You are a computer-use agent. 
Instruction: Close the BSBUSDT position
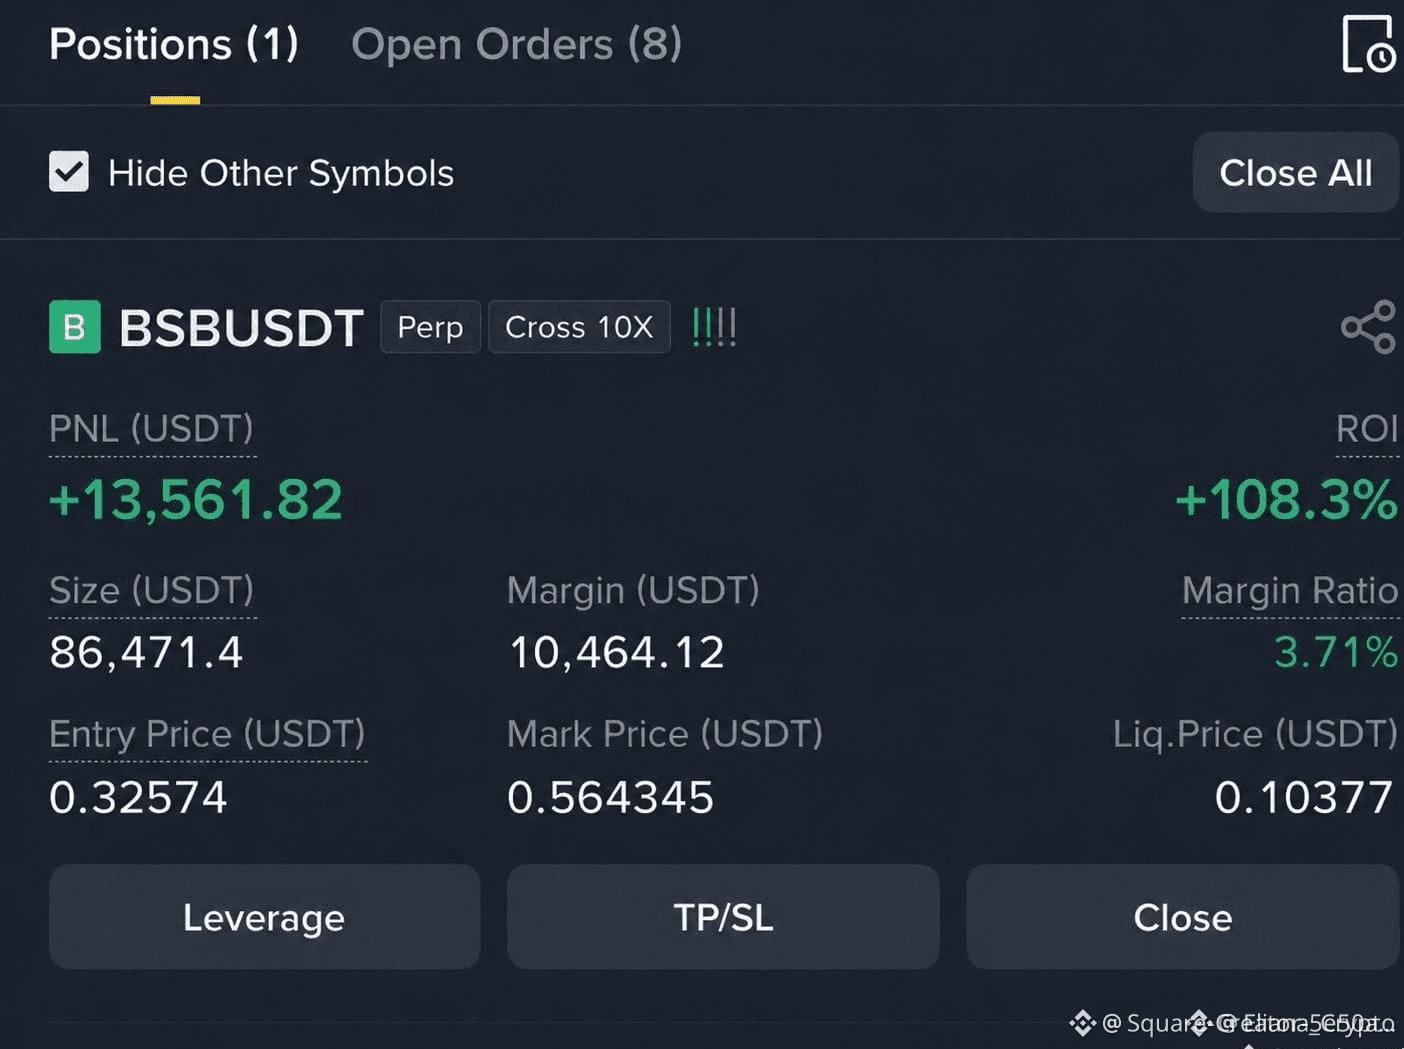(x=1183, y=917)
